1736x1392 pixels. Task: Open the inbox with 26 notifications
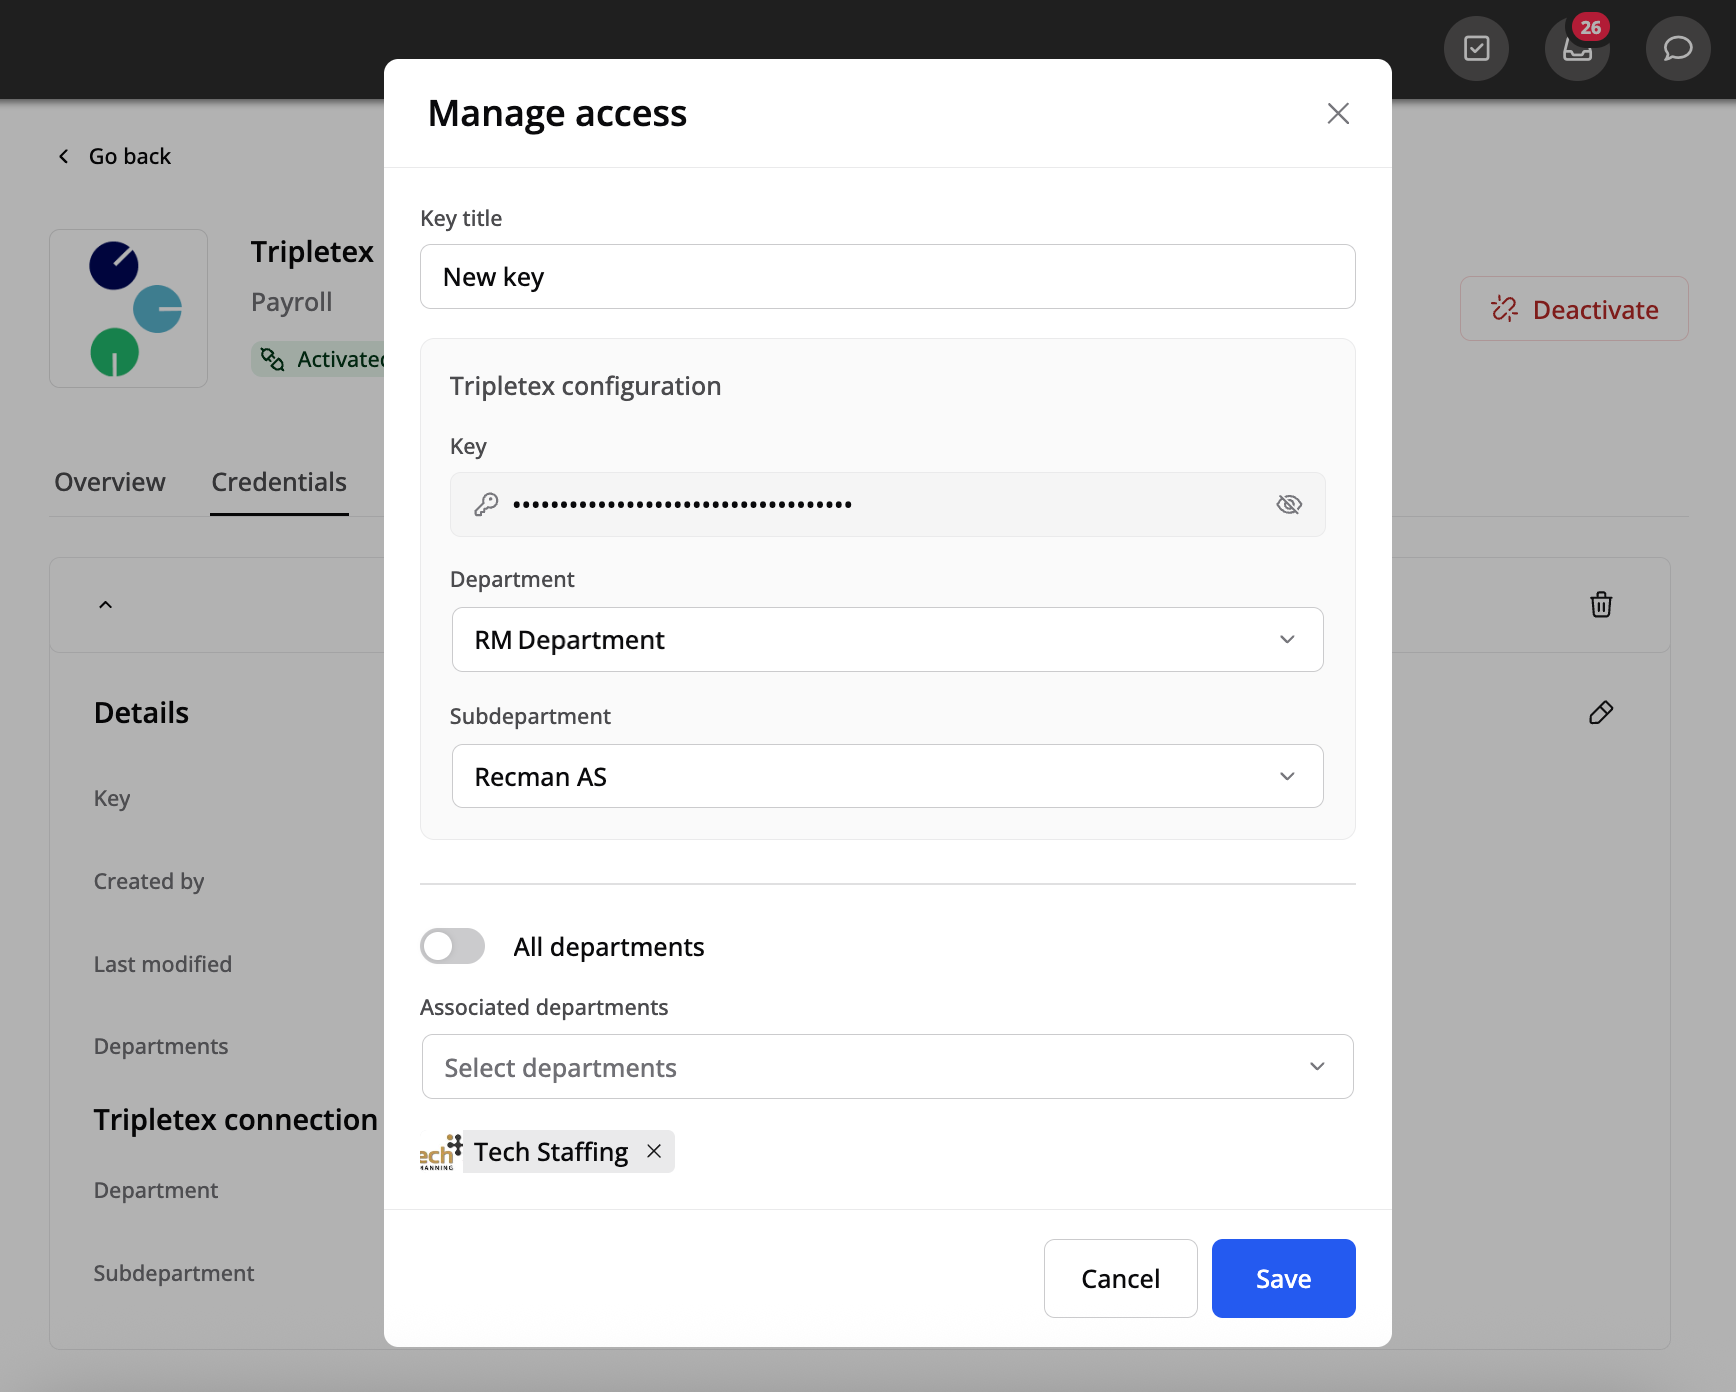pyautogui.click(x=1577, y=48)
